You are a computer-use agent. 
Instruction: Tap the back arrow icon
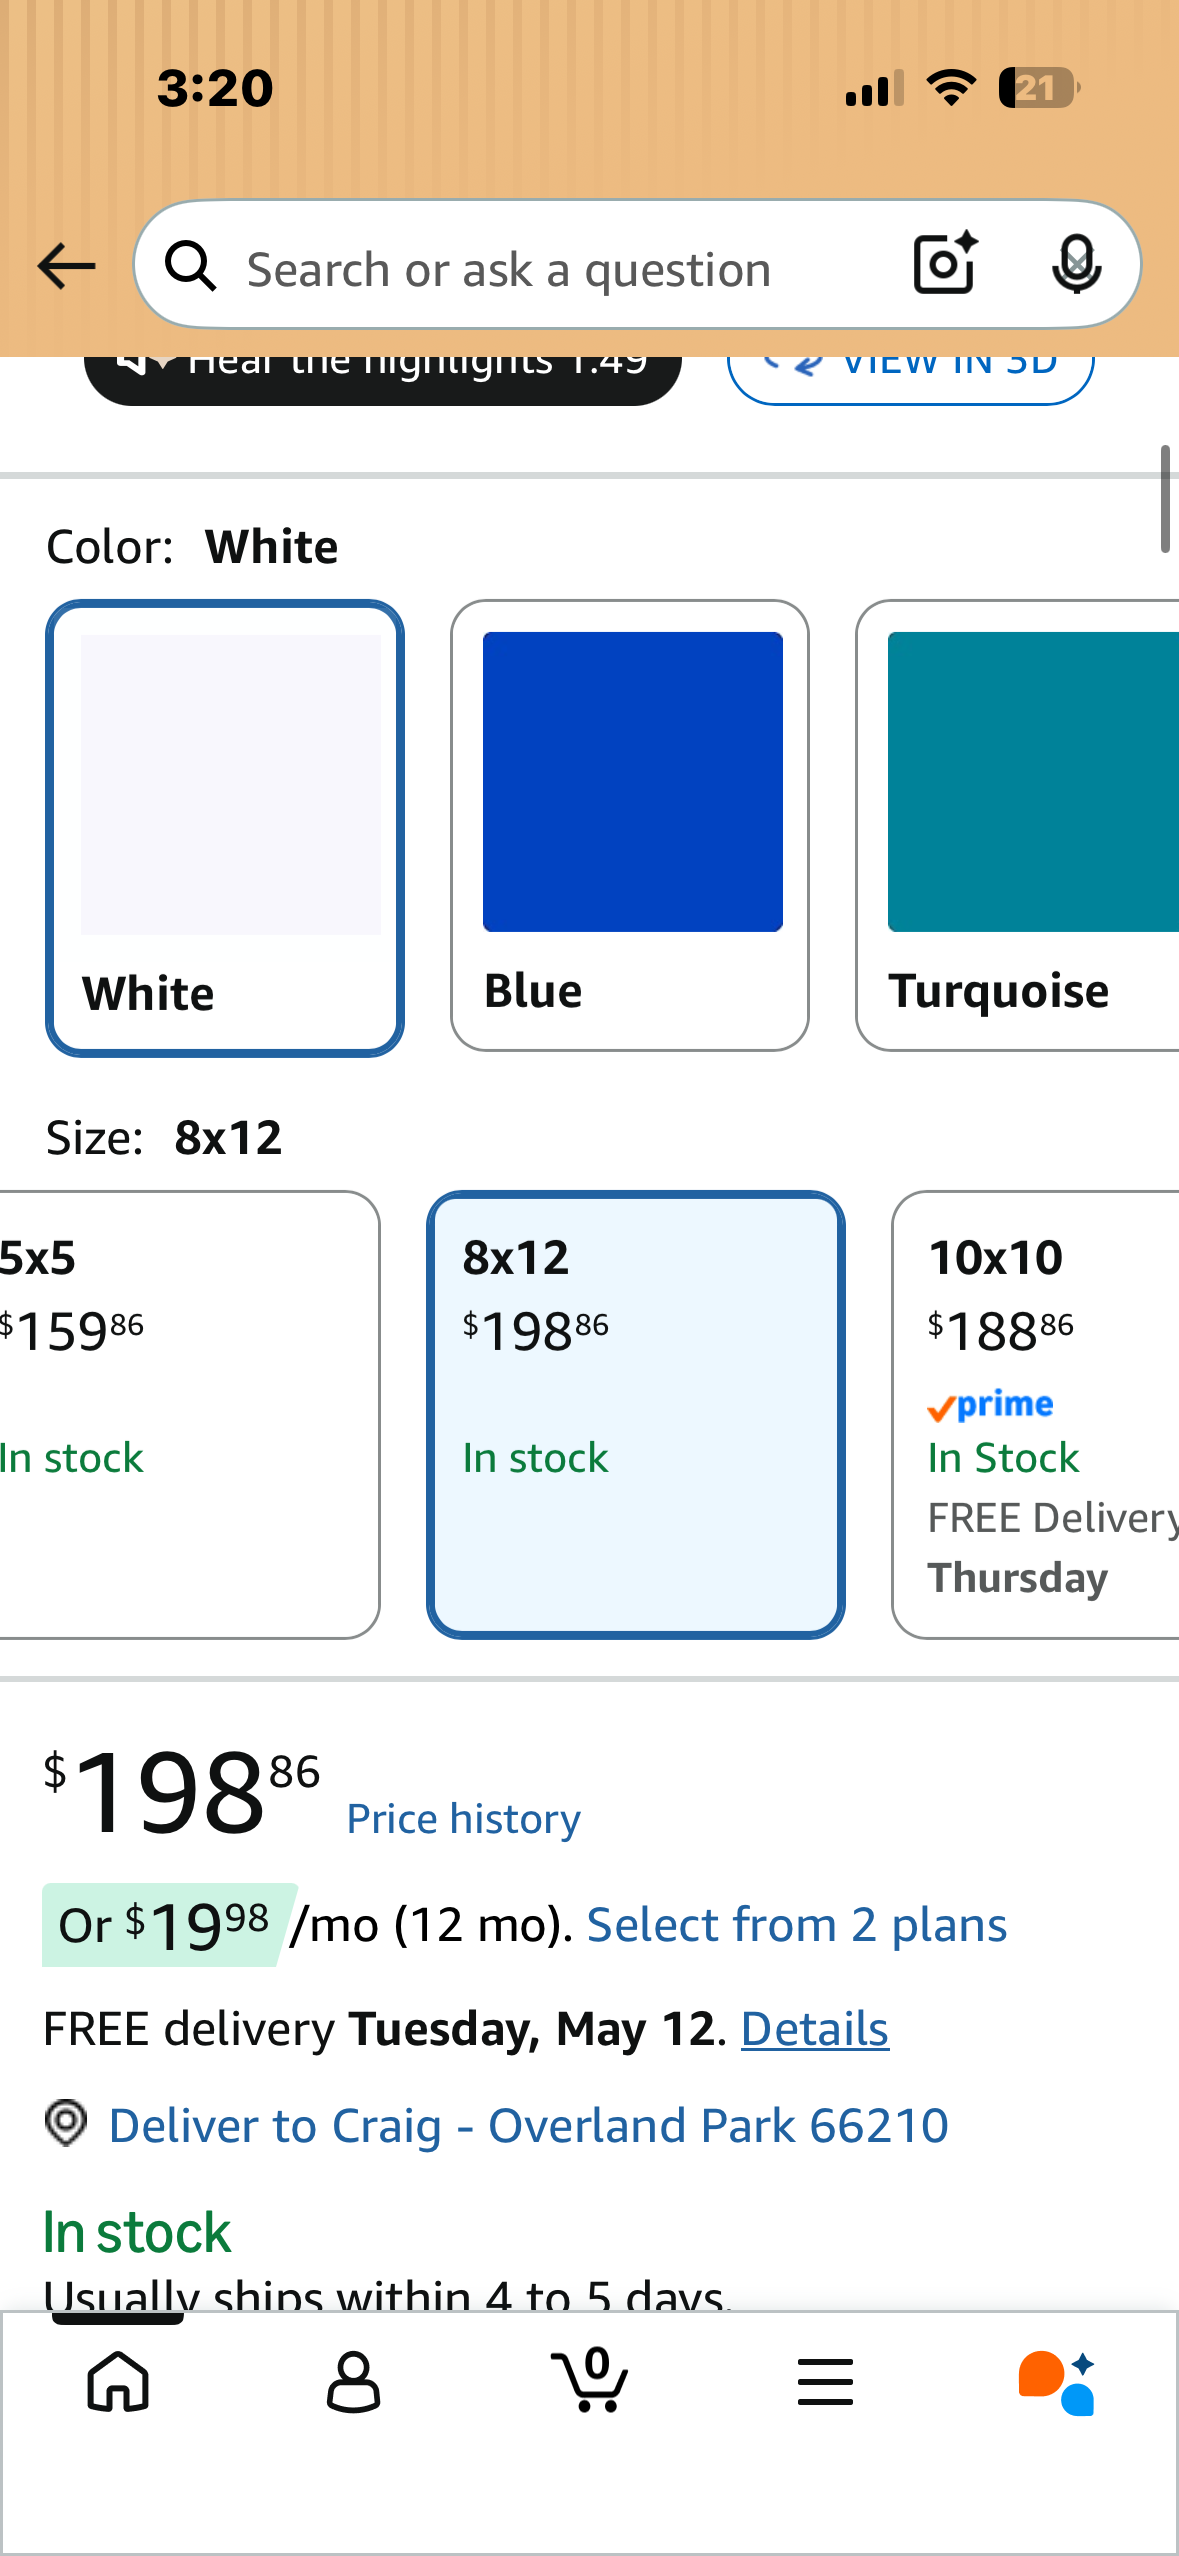pyautogui.click(x=66, y=267)
